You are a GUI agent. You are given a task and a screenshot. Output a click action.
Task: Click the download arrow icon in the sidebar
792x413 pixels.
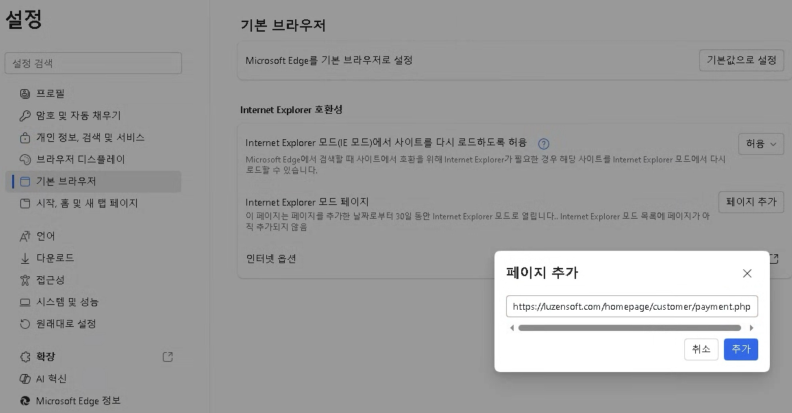pyautogui.click(x=26, y=258)
